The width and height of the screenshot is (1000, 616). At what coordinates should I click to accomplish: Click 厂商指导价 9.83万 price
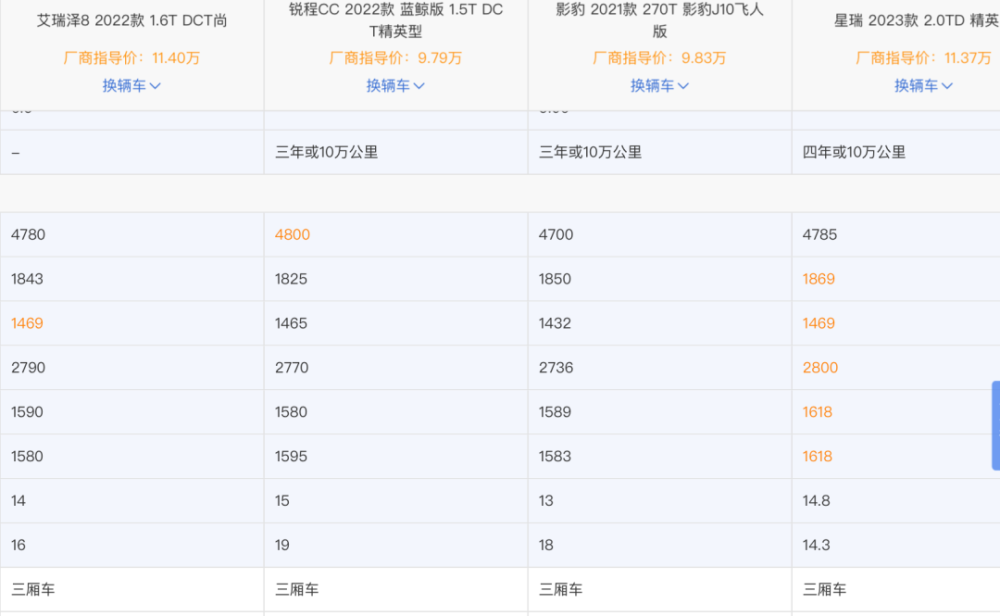(659, 58)
